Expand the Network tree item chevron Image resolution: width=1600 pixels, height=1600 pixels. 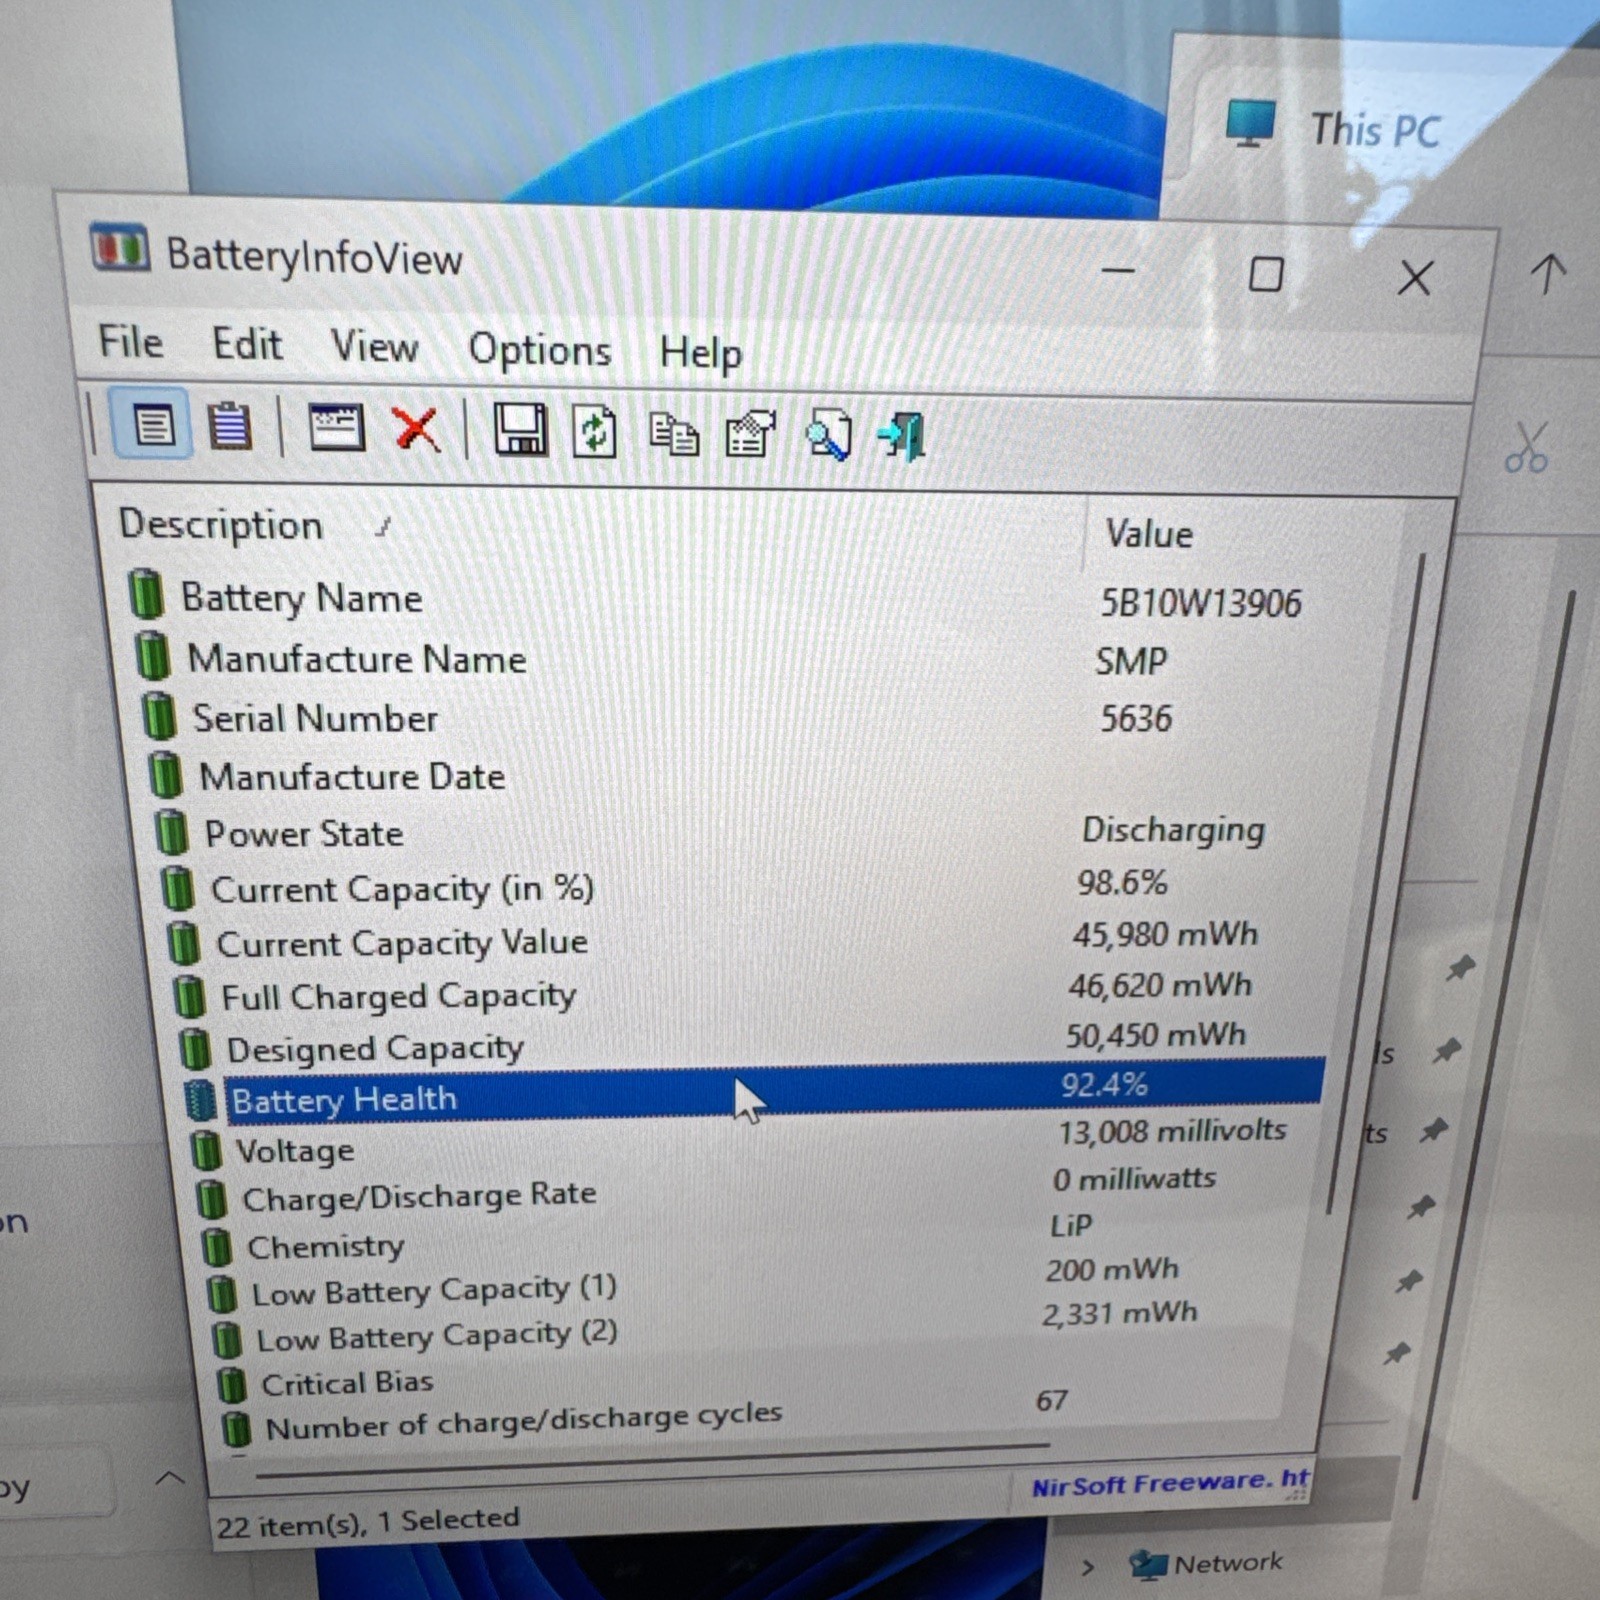[x=1088, y=1567]
